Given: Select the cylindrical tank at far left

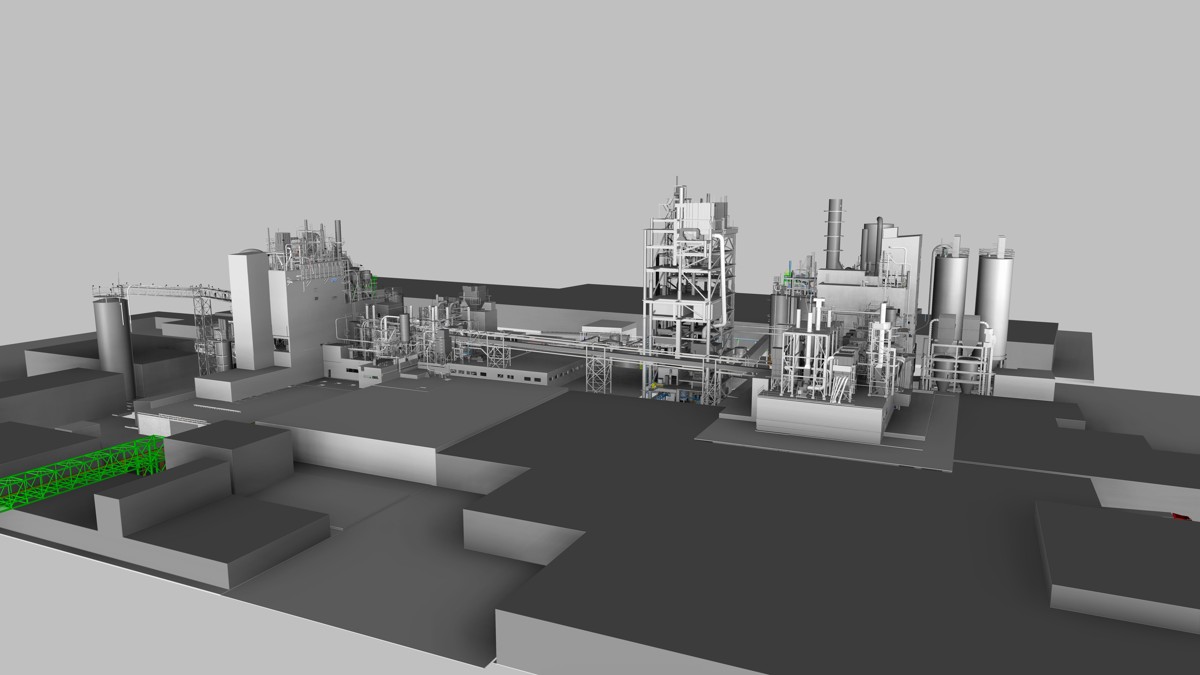Looking at the screenshot, I should pyautogui.click(x=113, y=340).
